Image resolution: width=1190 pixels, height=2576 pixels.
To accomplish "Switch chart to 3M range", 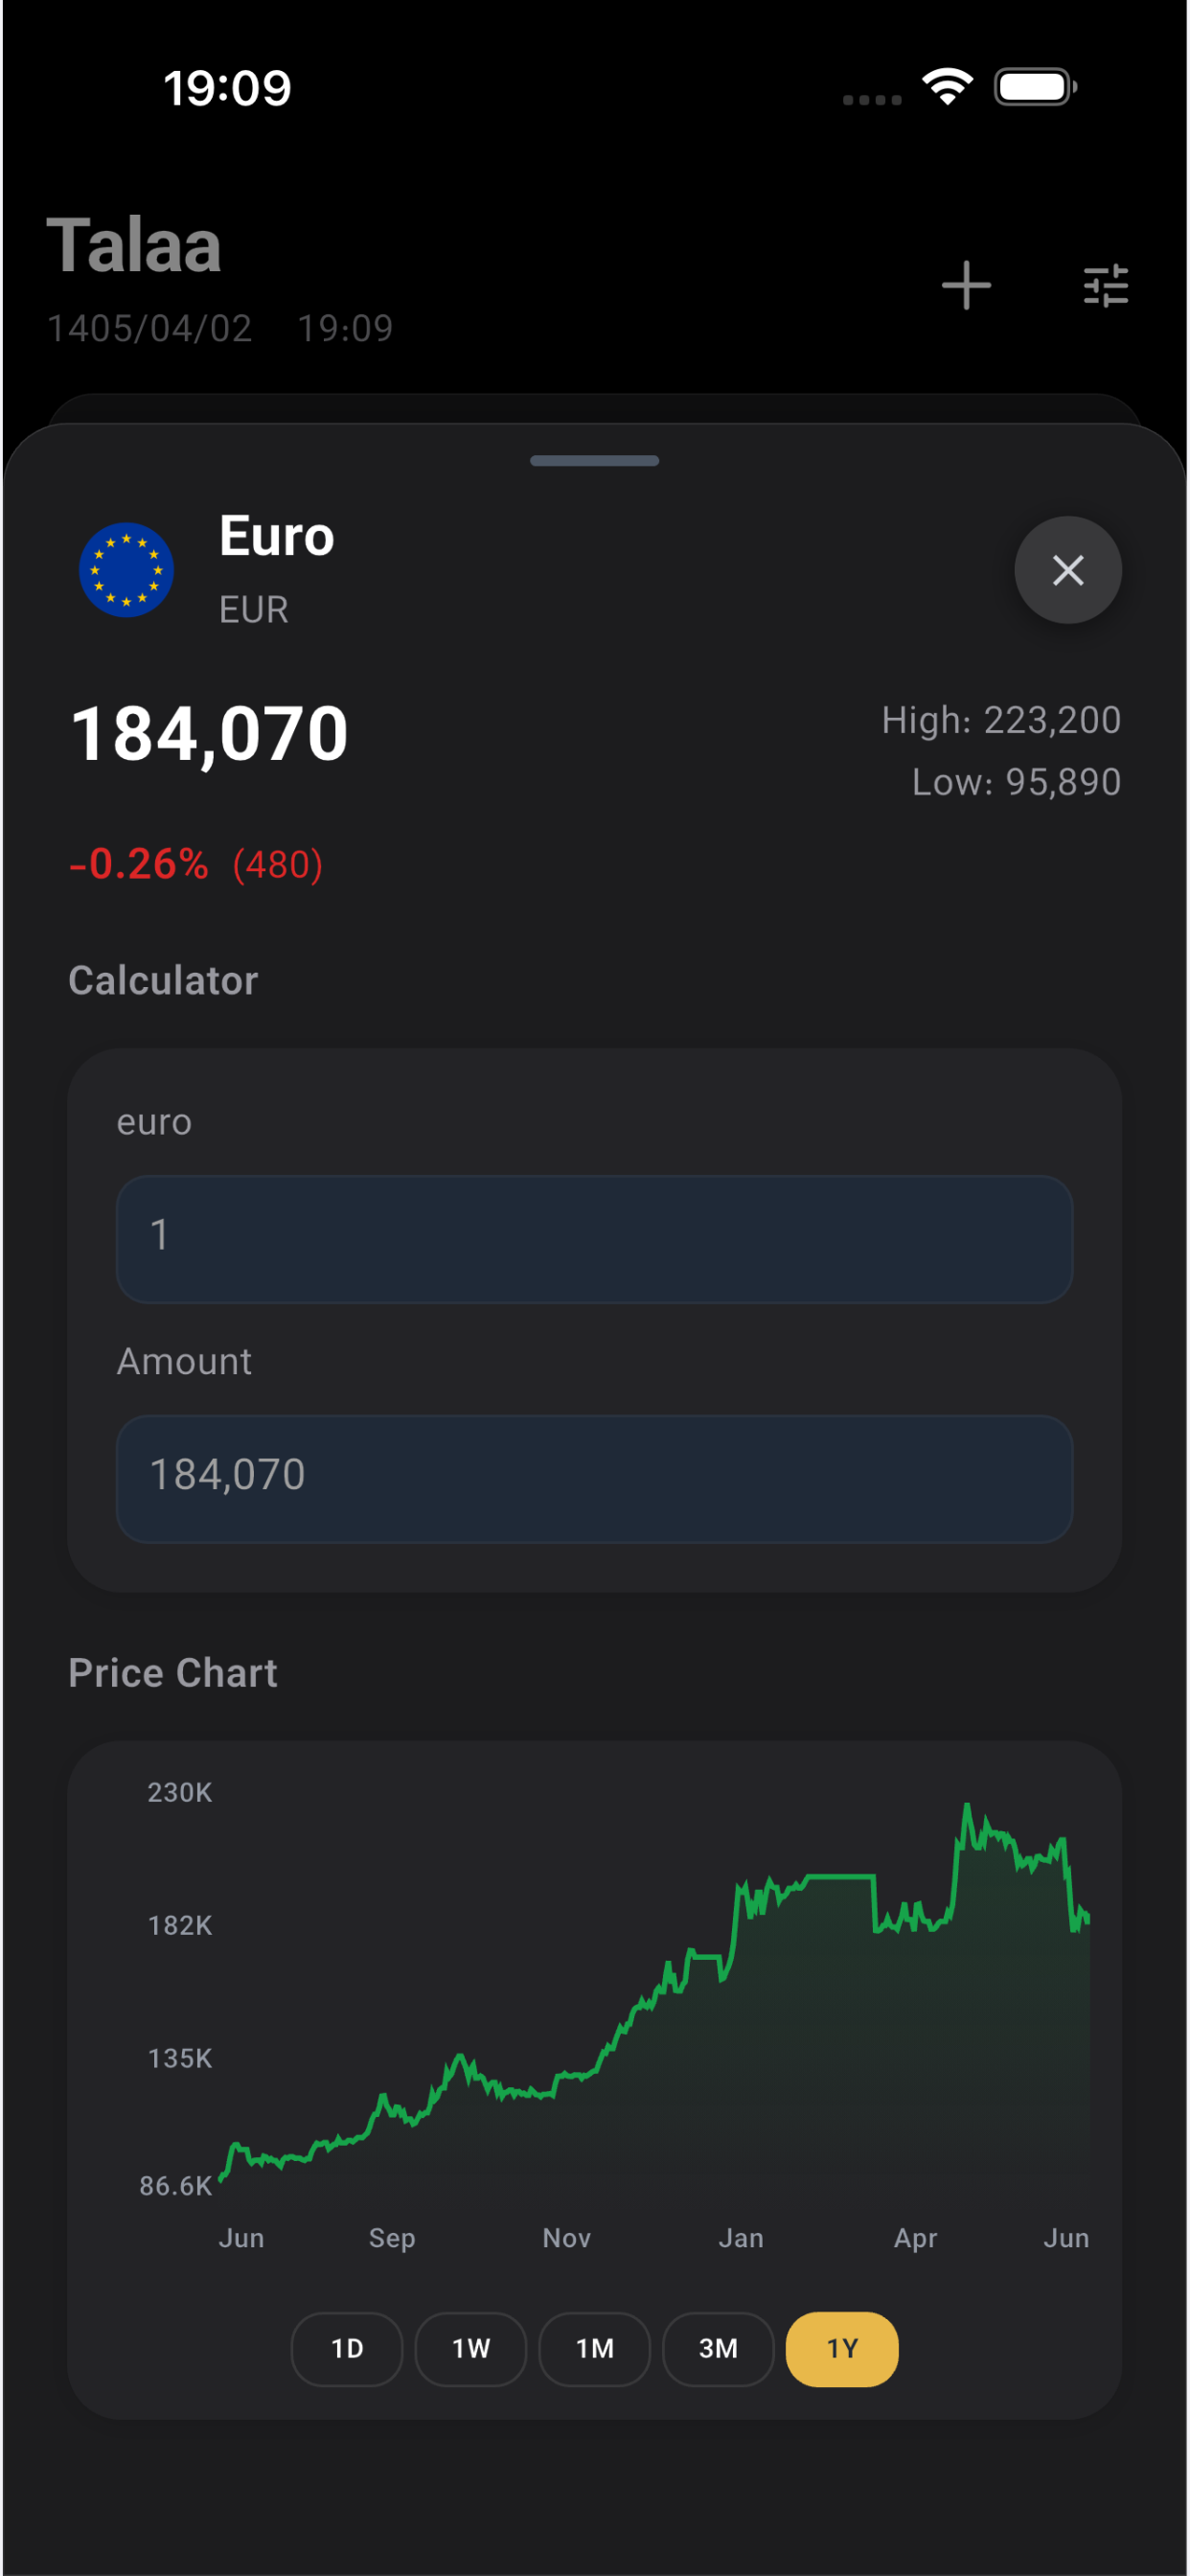I will (x=718, y=2349).
